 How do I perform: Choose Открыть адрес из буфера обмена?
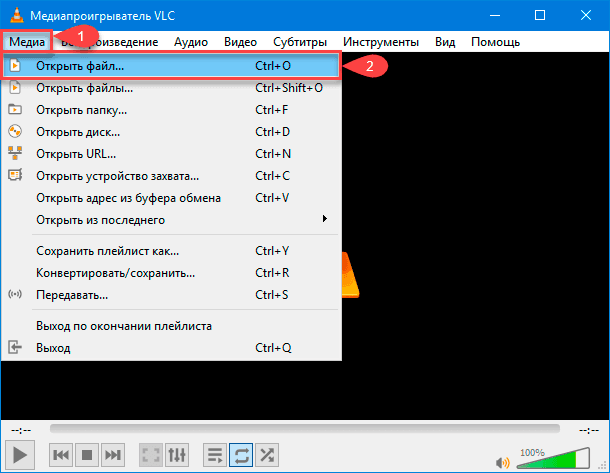point(171,198)
